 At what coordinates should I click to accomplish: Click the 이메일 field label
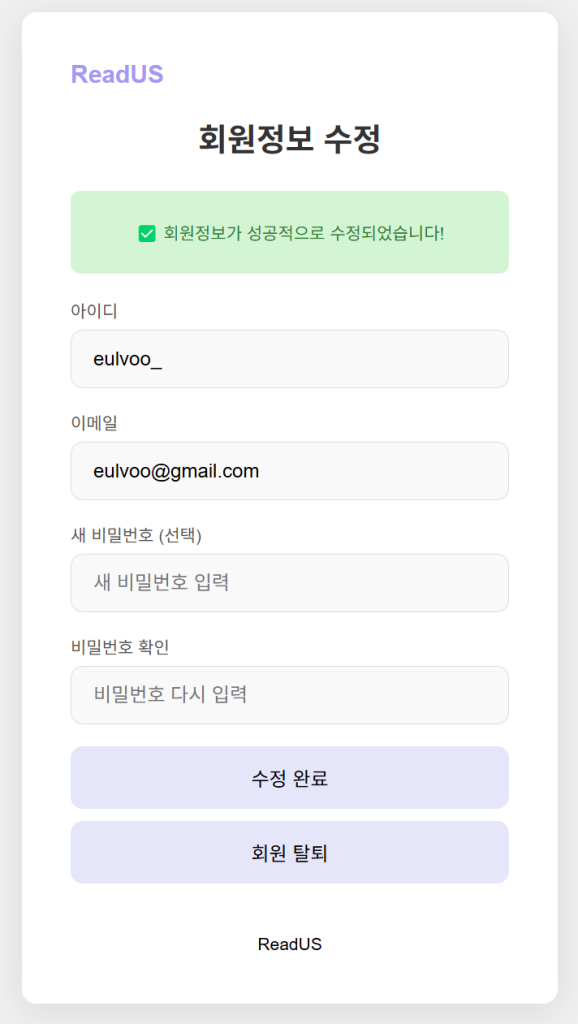[94, 424]
